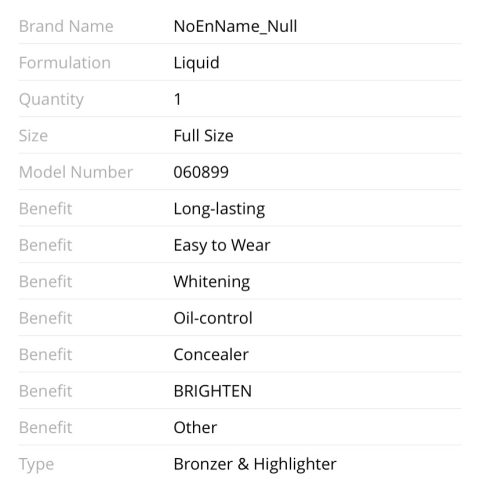Image resolution: width=480 pixels, height=480 pixels.
Task: Select the Long-lasting benefit text
Action: pos(219,209)
